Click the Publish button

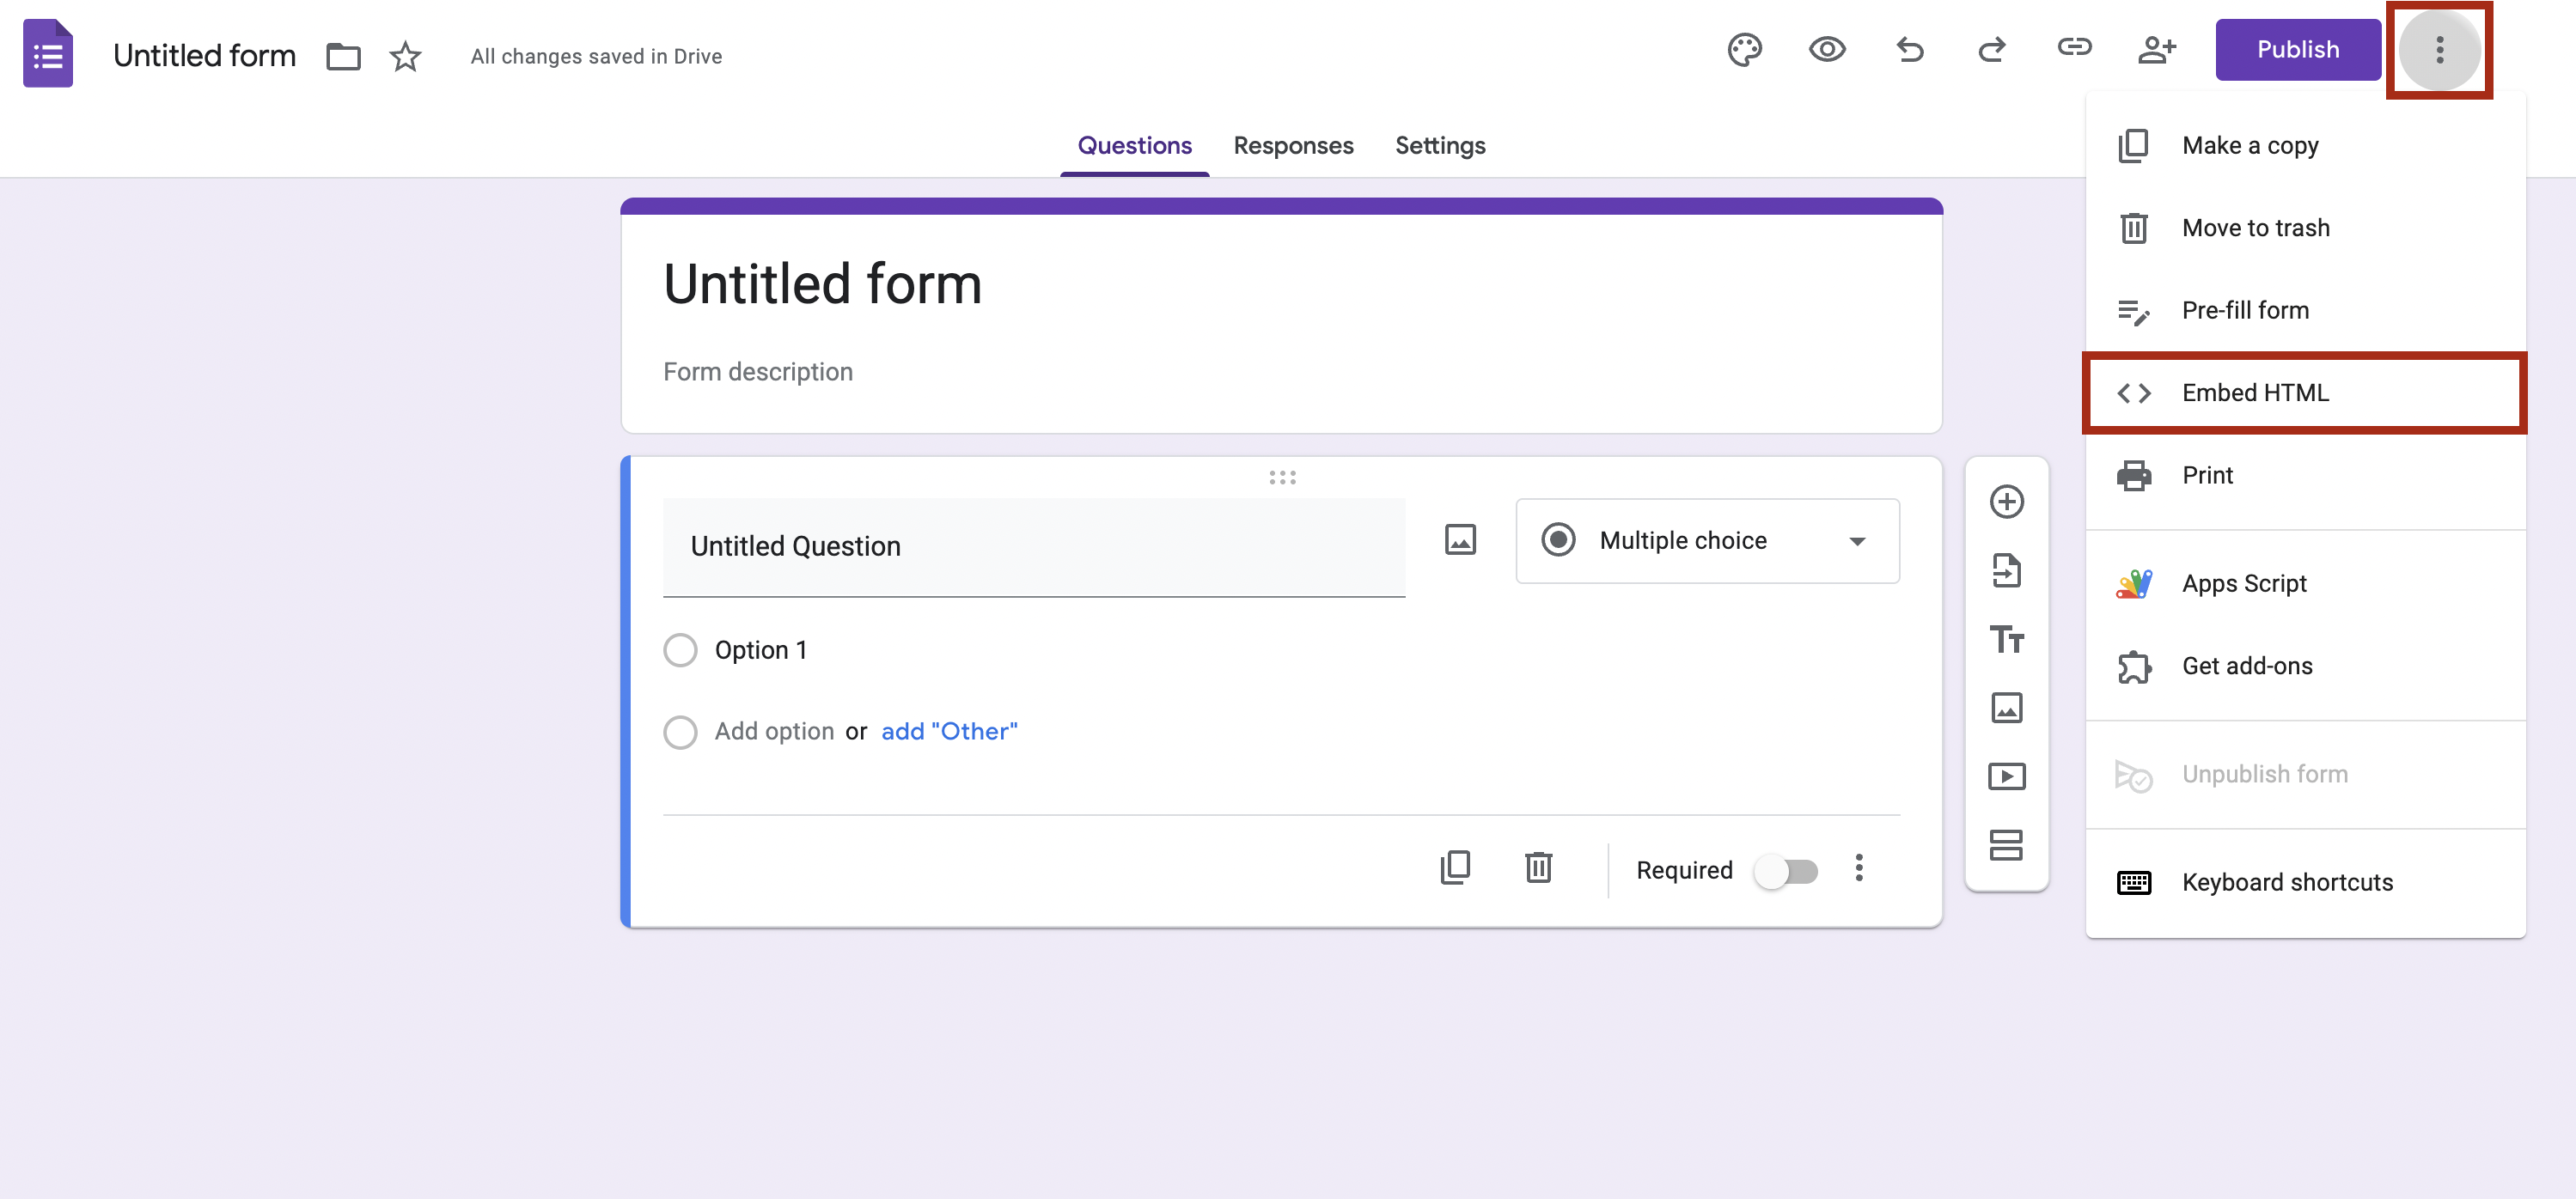2297,49
